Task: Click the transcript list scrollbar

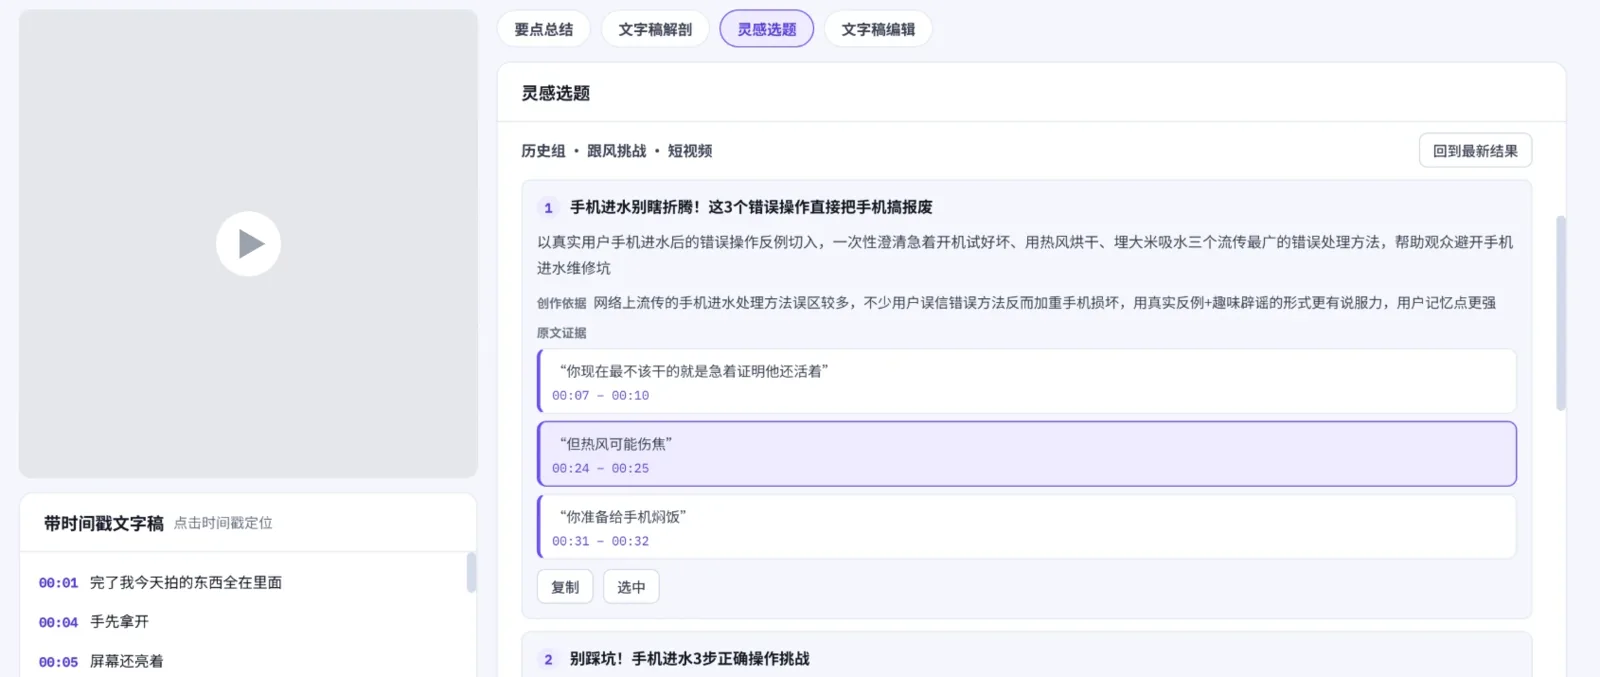Action: tap(471, 573)
